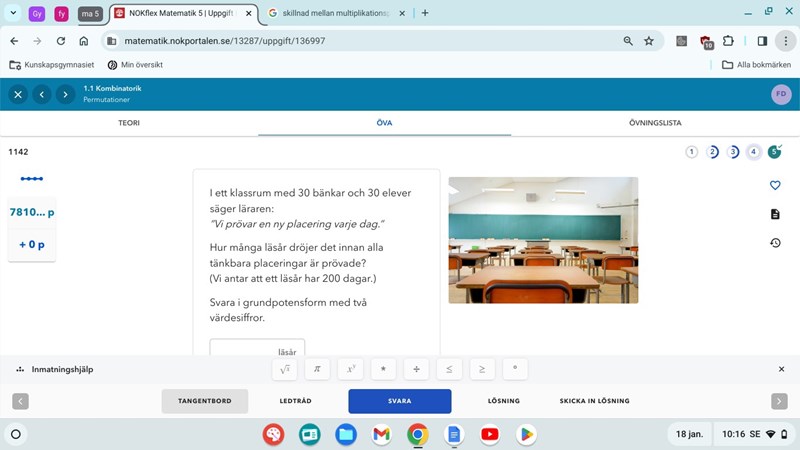Image resolution: width=800 pixels, height=450 pixels.
Task: Click the answer field for läsår
Action: (242, 350)
